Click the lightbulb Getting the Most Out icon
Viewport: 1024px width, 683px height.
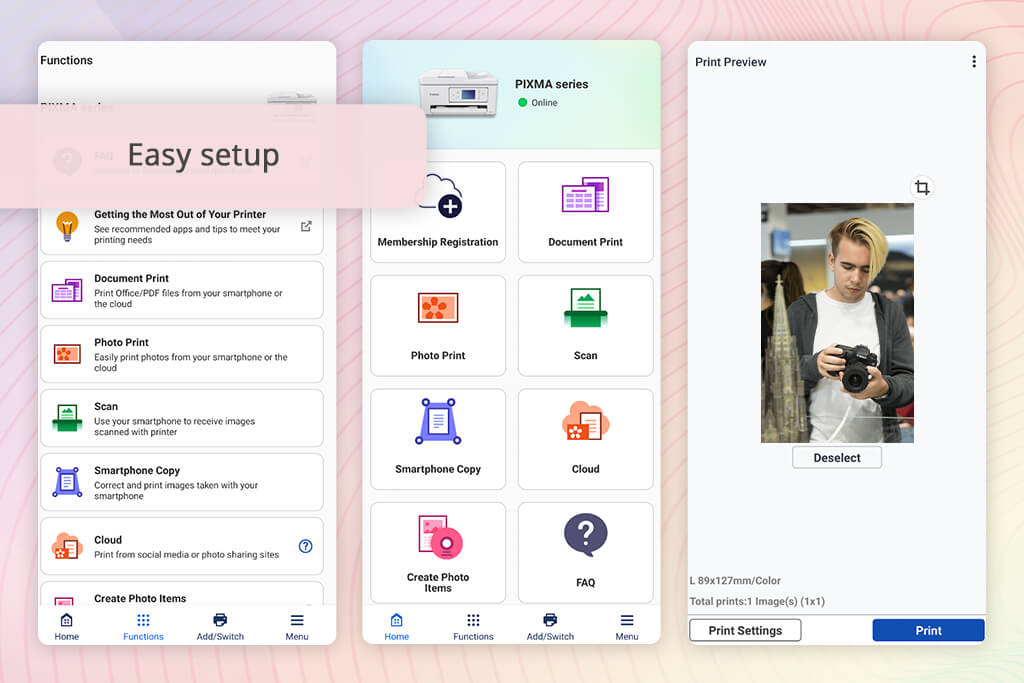point(67,226)
